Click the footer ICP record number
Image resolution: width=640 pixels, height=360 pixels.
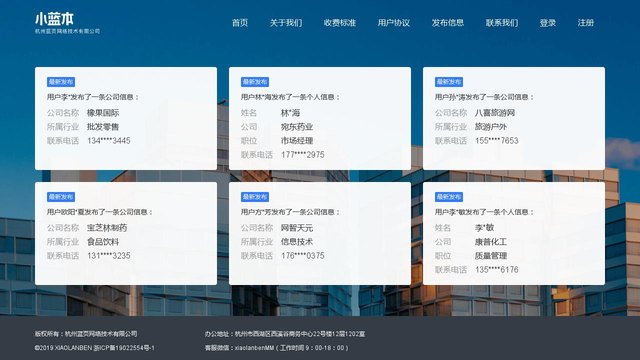tap(124, 348)
